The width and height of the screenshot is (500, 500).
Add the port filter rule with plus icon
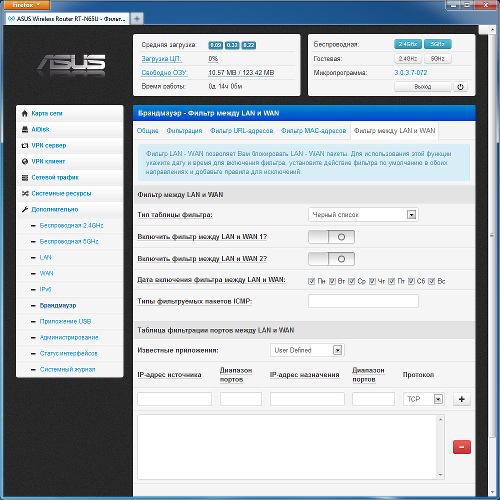click(462, 399)
